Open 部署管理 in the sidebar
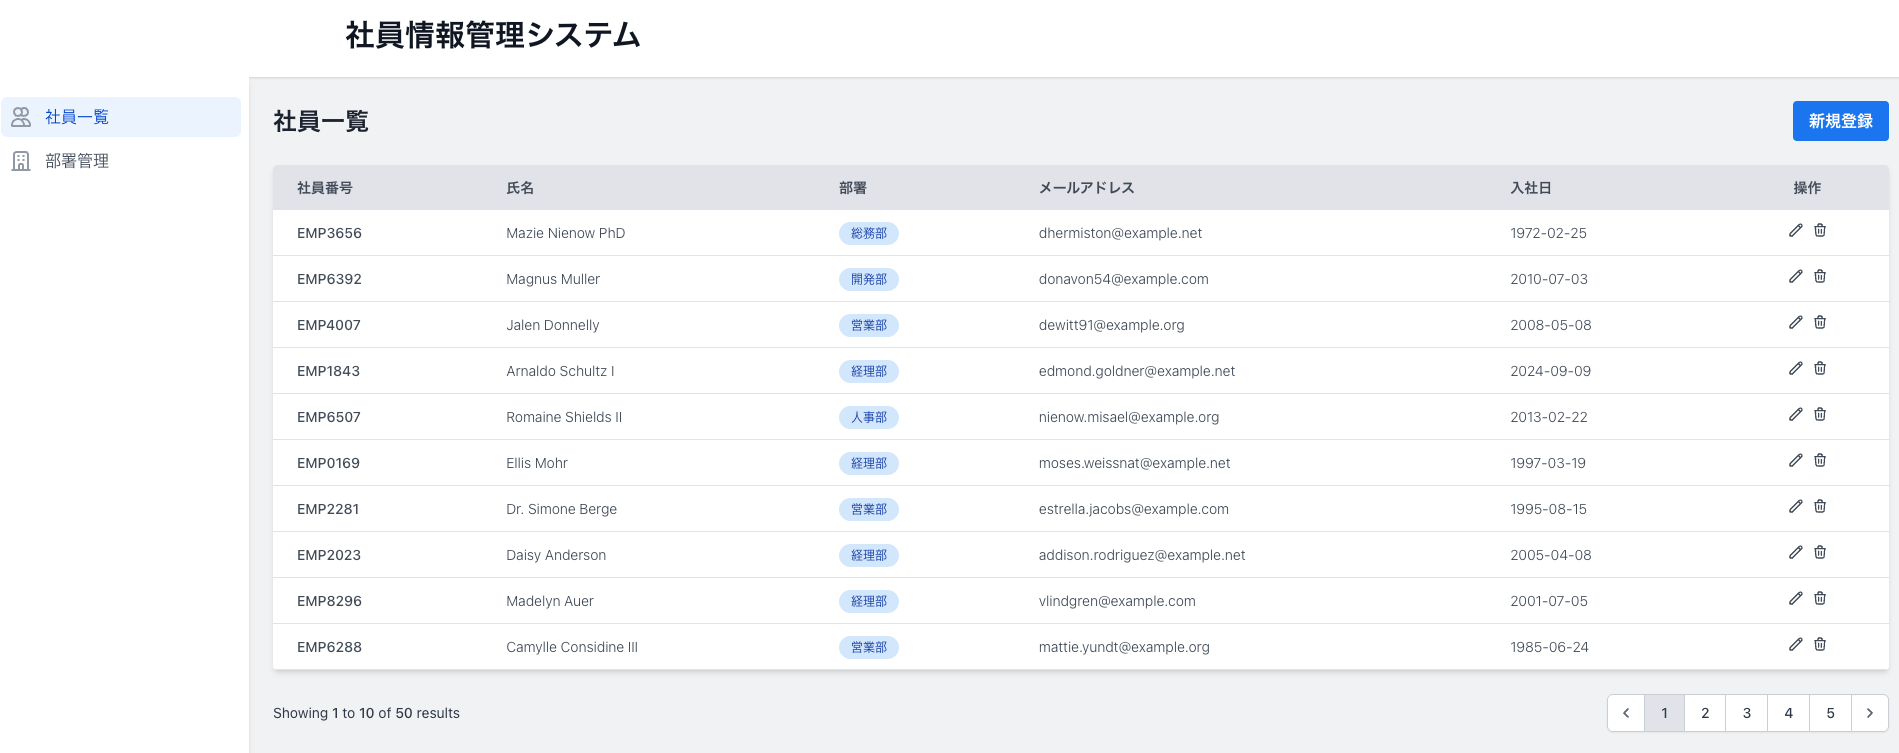The width and height of the screenshot is (1899, 753). click(x=121, y=161)
